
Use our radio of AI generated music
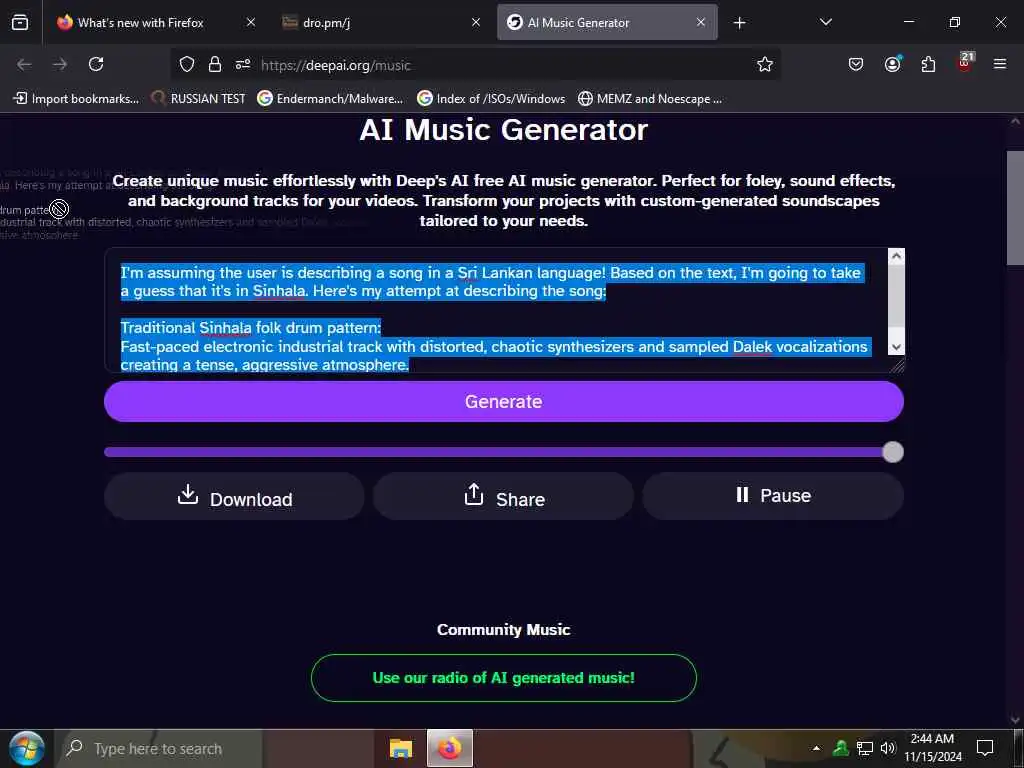click(x=504, y=678)
